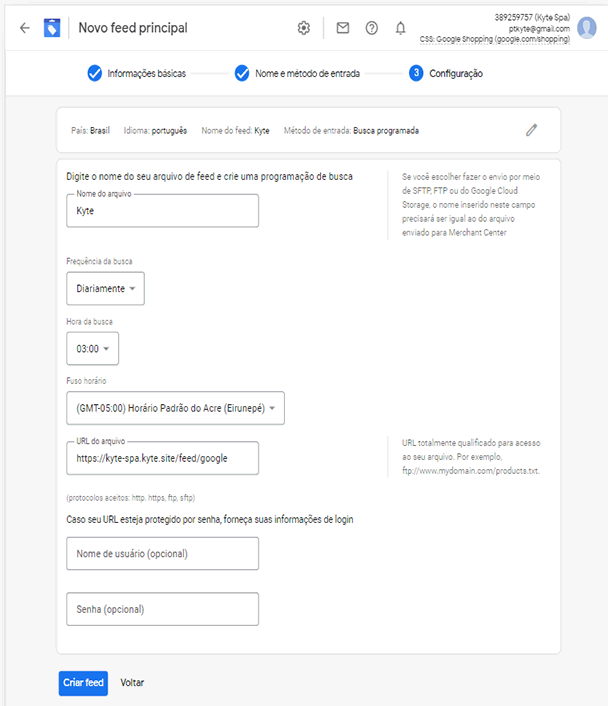The width and height of the screenshot is (608, 706).
Task: Click the CSS: Google Shopping text
Action: click(x=495, y=40)
